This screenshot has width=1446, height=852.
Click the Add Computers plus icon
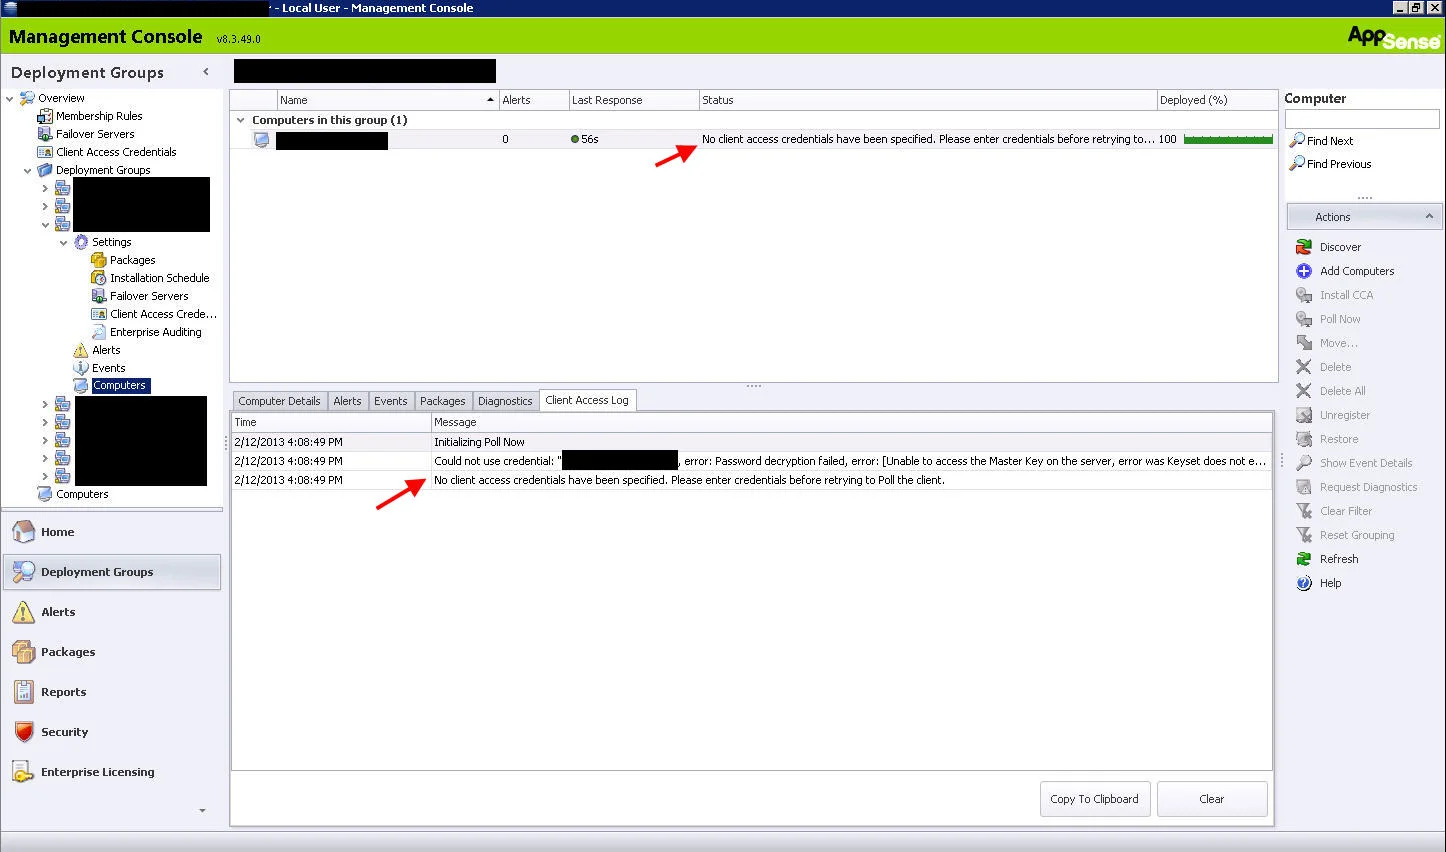(1304, 271)
